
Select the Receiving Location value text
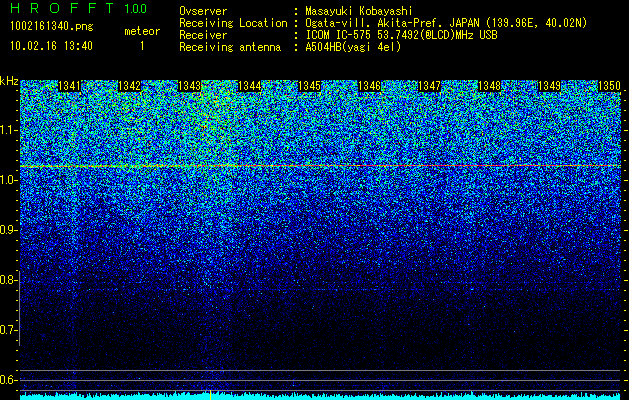coord(446,23)
